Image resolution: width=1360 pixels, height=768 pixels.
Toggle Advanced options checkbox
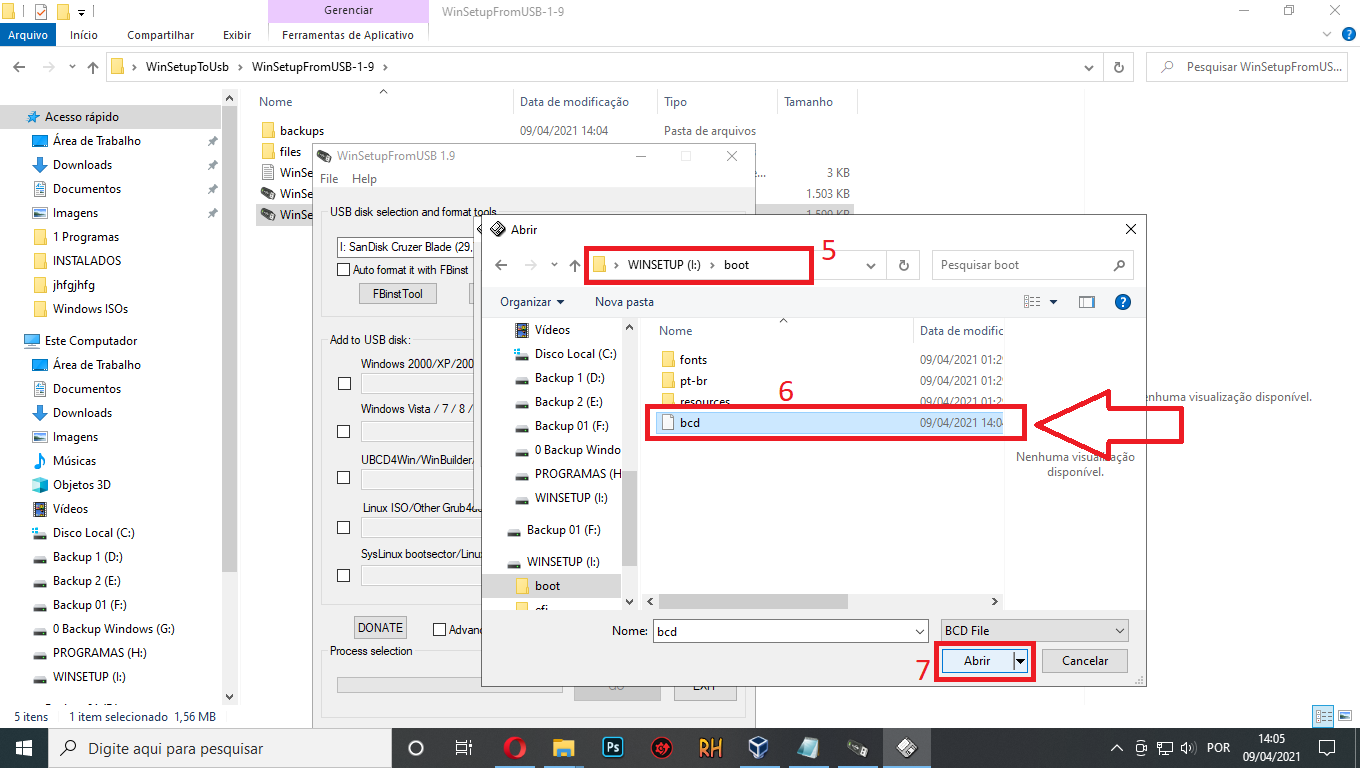coord(439,630)
